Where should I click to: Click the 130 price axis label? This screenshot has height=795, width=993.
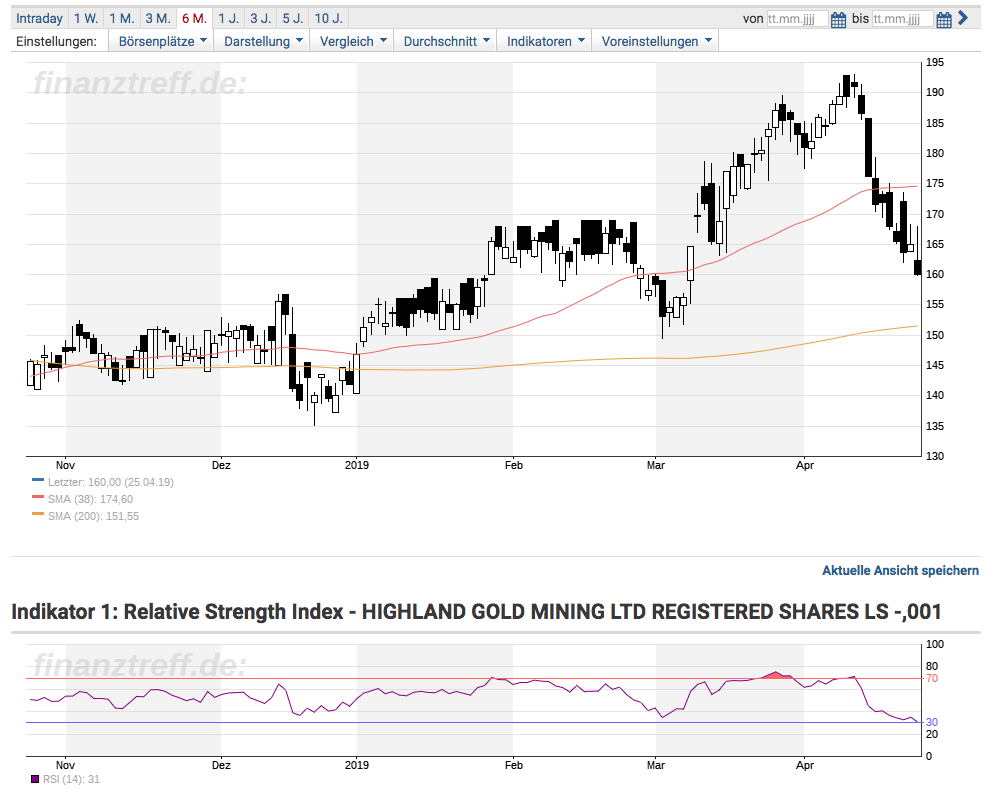click(x=935, y=456)
